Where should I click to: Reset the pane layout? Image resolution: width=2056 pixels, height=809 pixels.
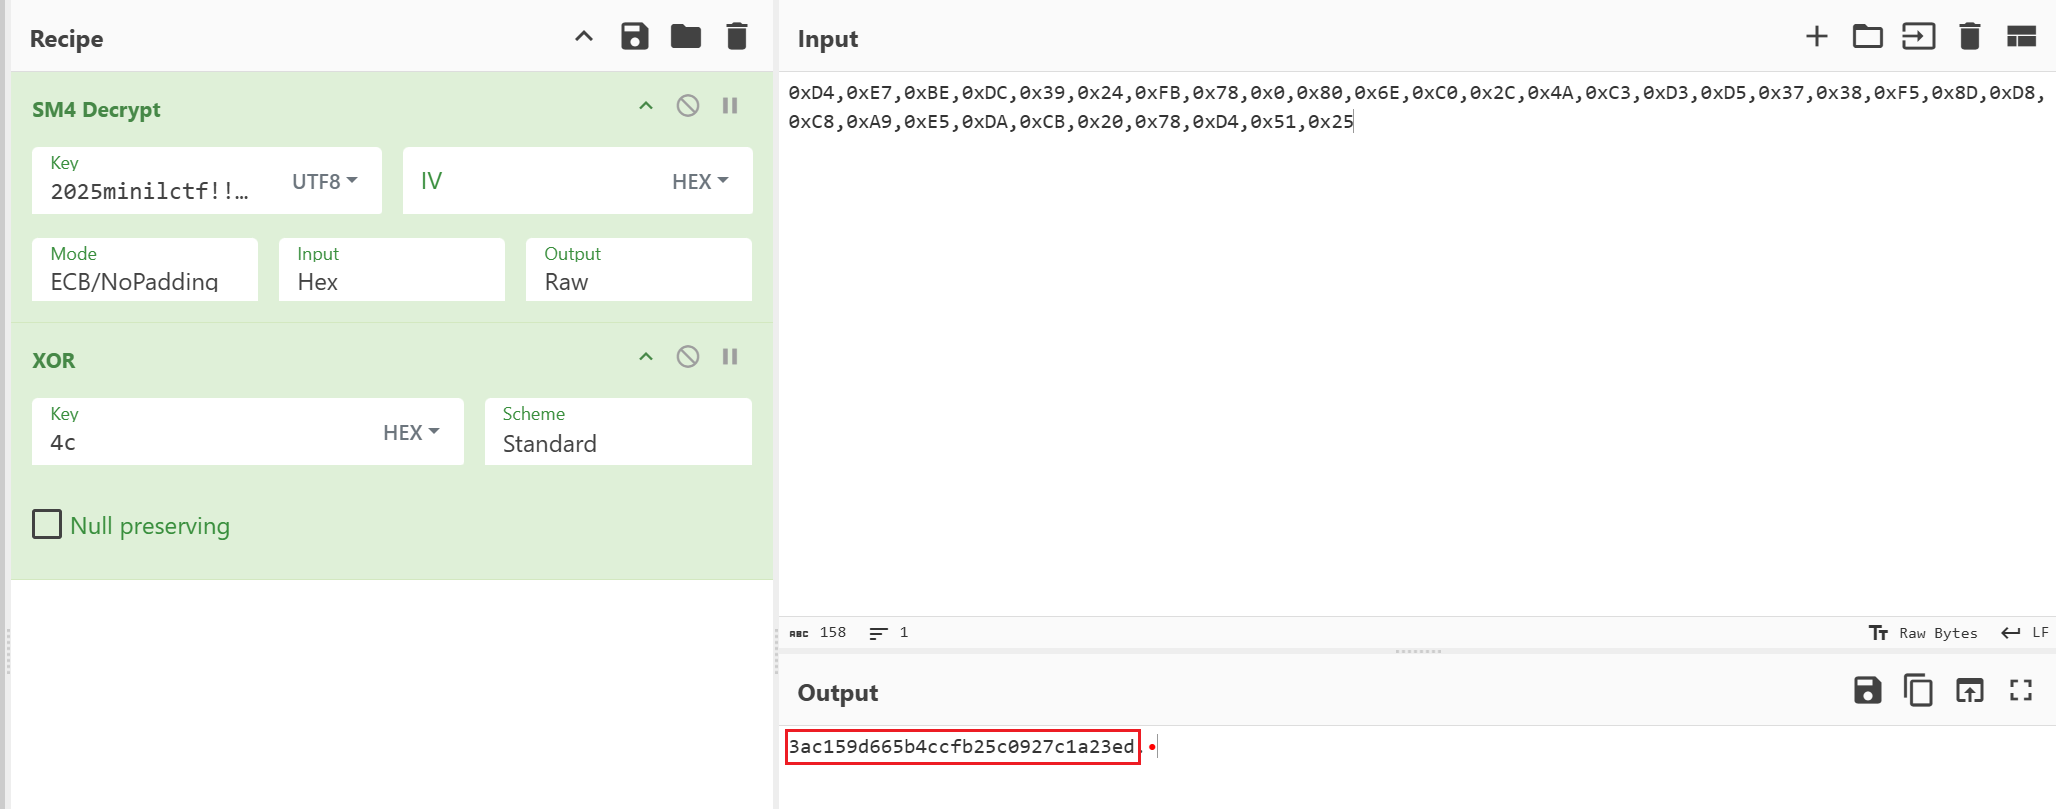(2021, 37)
